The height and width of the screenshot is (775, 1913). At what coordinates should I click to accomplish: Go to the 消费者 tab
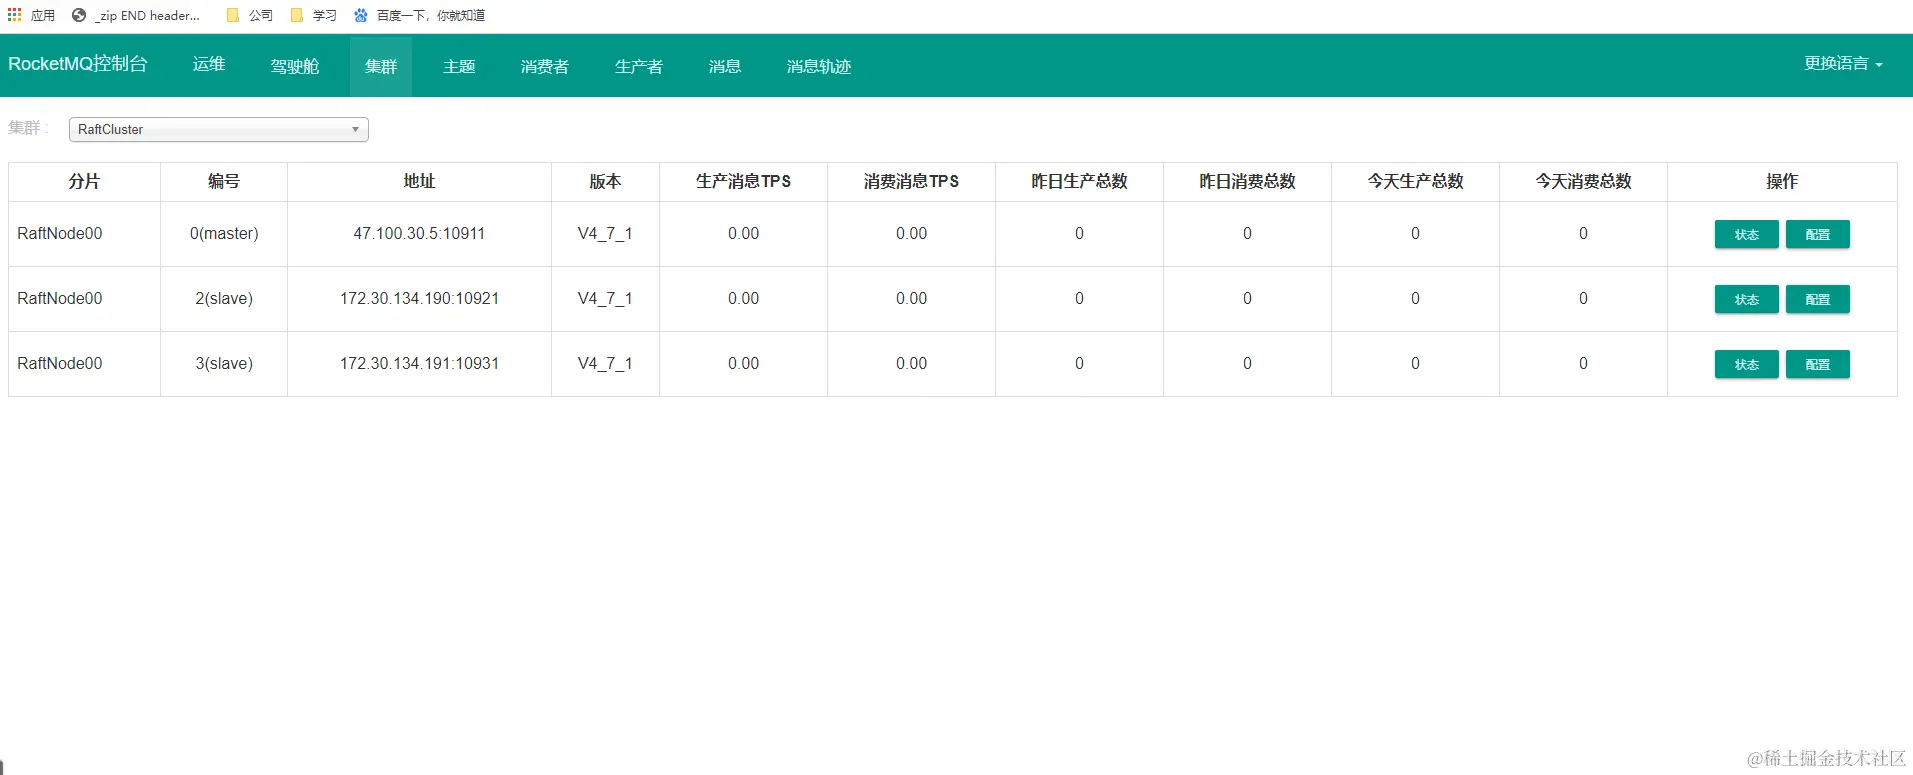[545, 66]
